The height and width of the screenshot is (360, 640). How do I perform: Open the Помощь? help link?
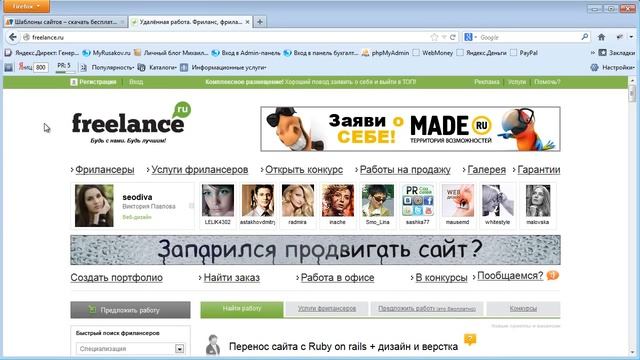pyautogui.click(x=547, y=82)
